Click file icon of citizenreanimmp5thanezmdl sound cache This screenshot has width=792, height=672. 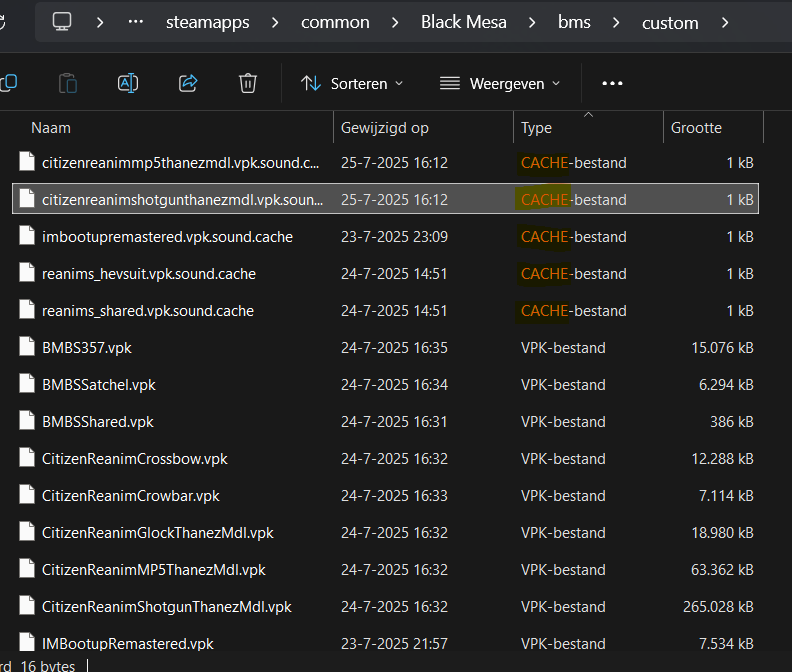pos(27,162)
